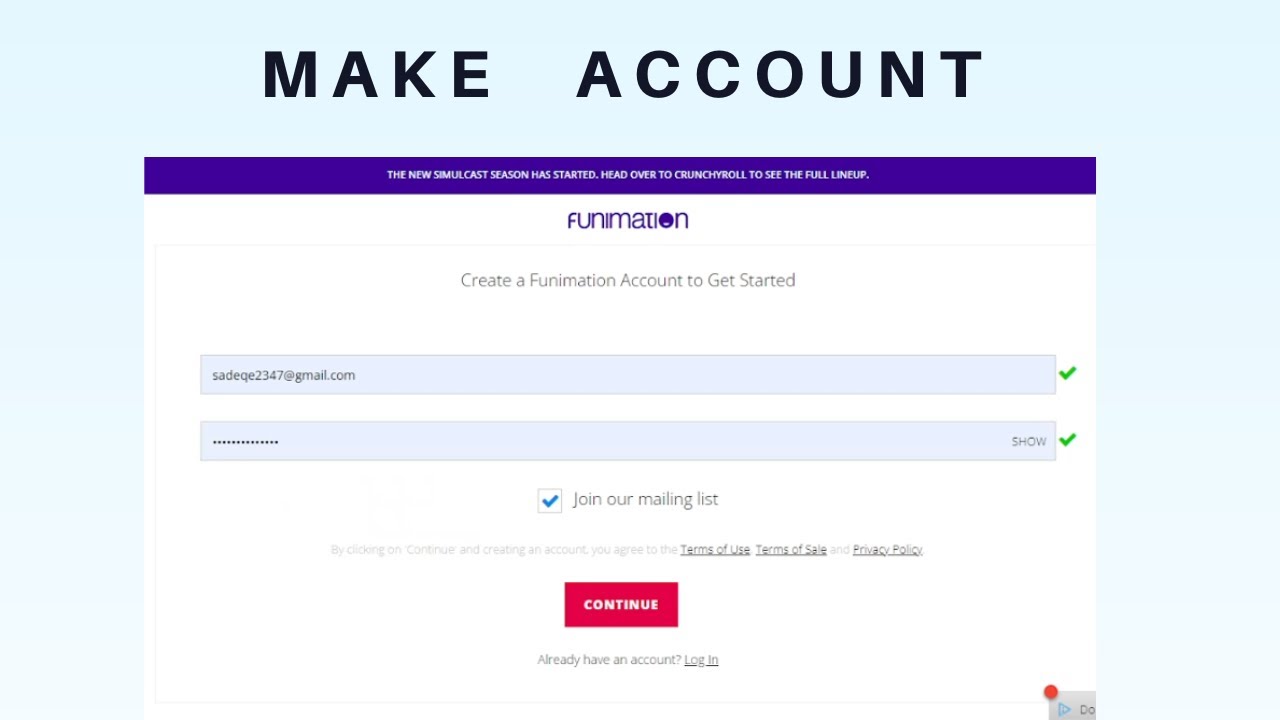Click the green checkmark beside the email field

point(1067,373)
